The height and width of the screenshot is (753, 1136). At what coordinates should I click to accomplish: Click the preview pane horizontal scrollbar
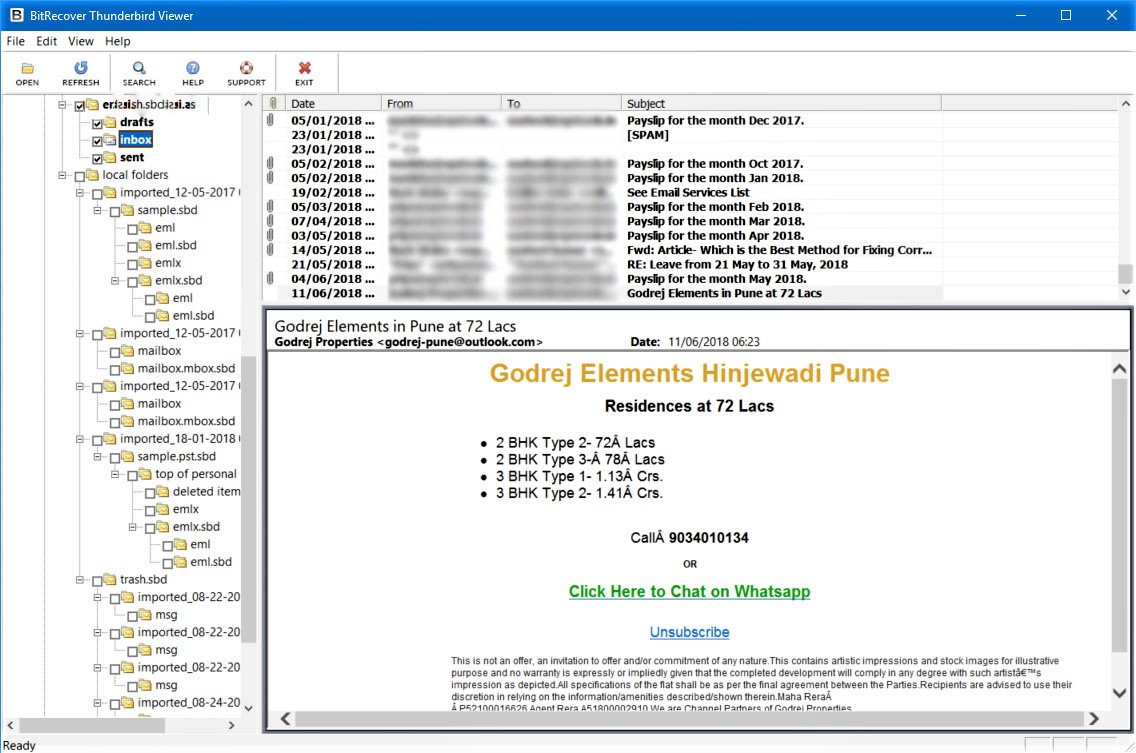tap(688, 718)
